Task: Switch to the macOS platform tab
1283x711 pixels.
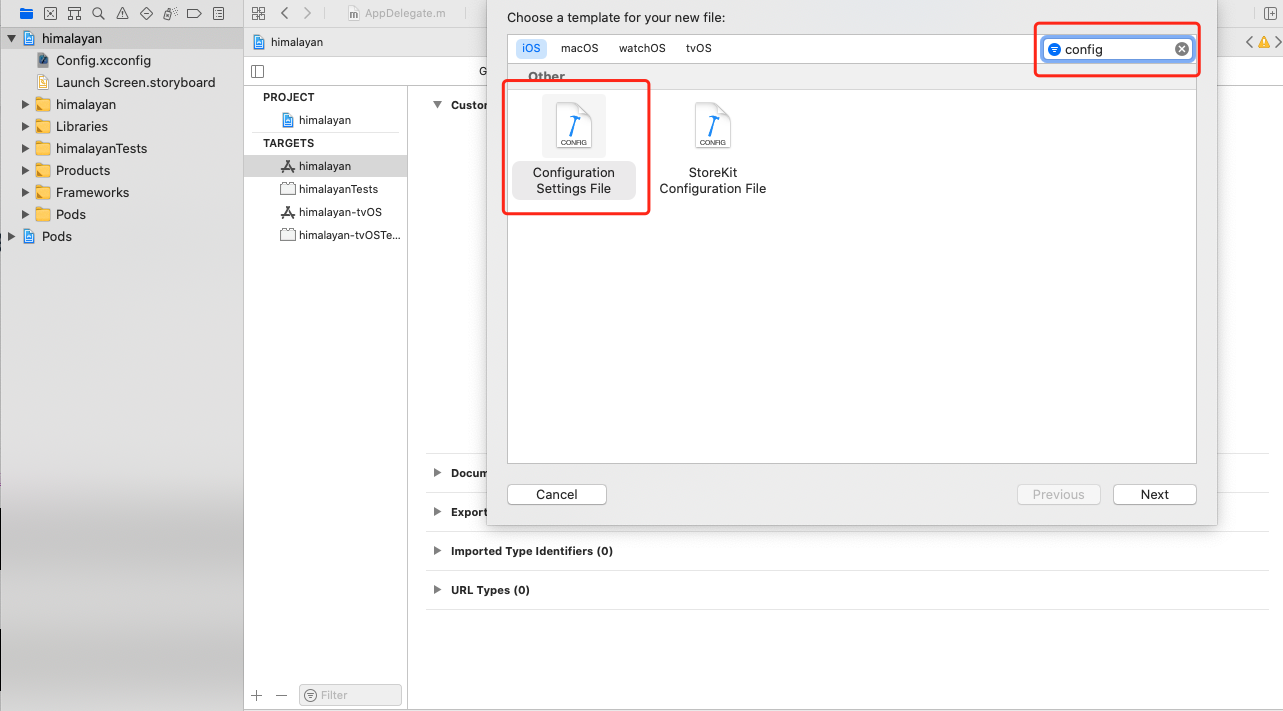Action: point(580,48)
